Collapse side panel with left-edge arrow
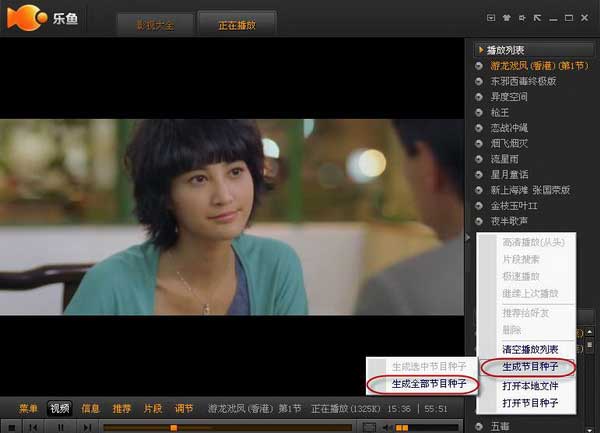Image resolution: width=600 pixels, height=433 pixels. click(468, 238)
